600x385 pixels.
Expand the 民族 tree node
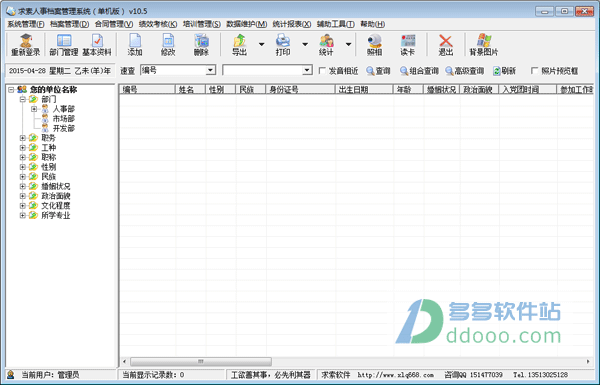(x=23, y=176)
